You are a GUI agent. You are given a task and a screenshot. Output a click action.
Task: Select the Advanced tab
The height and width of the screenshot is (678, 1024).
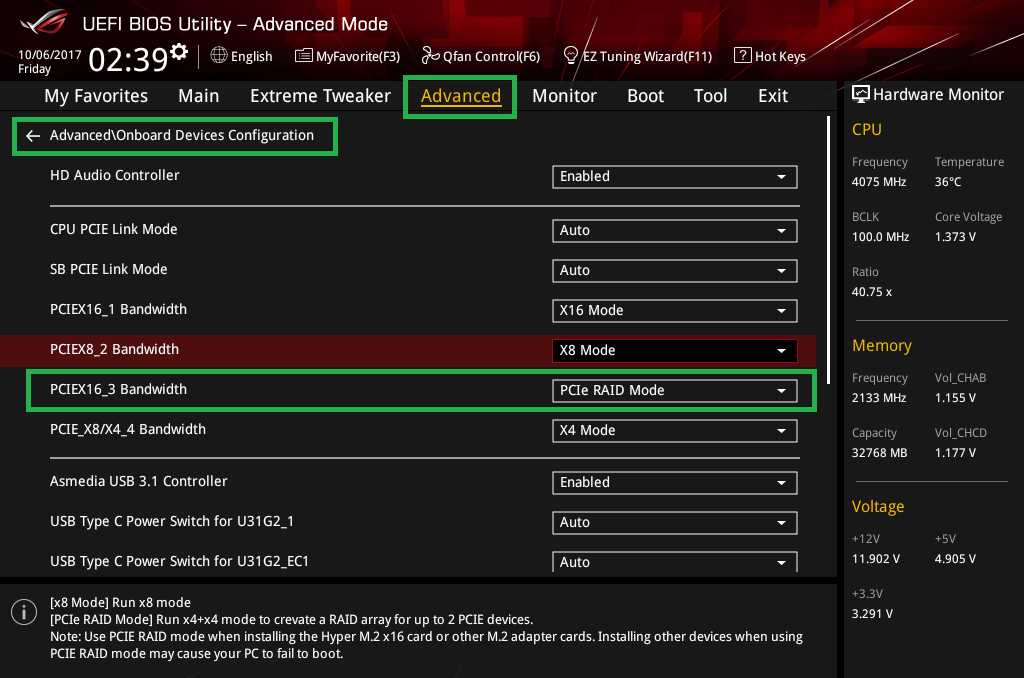click(460, 96)
